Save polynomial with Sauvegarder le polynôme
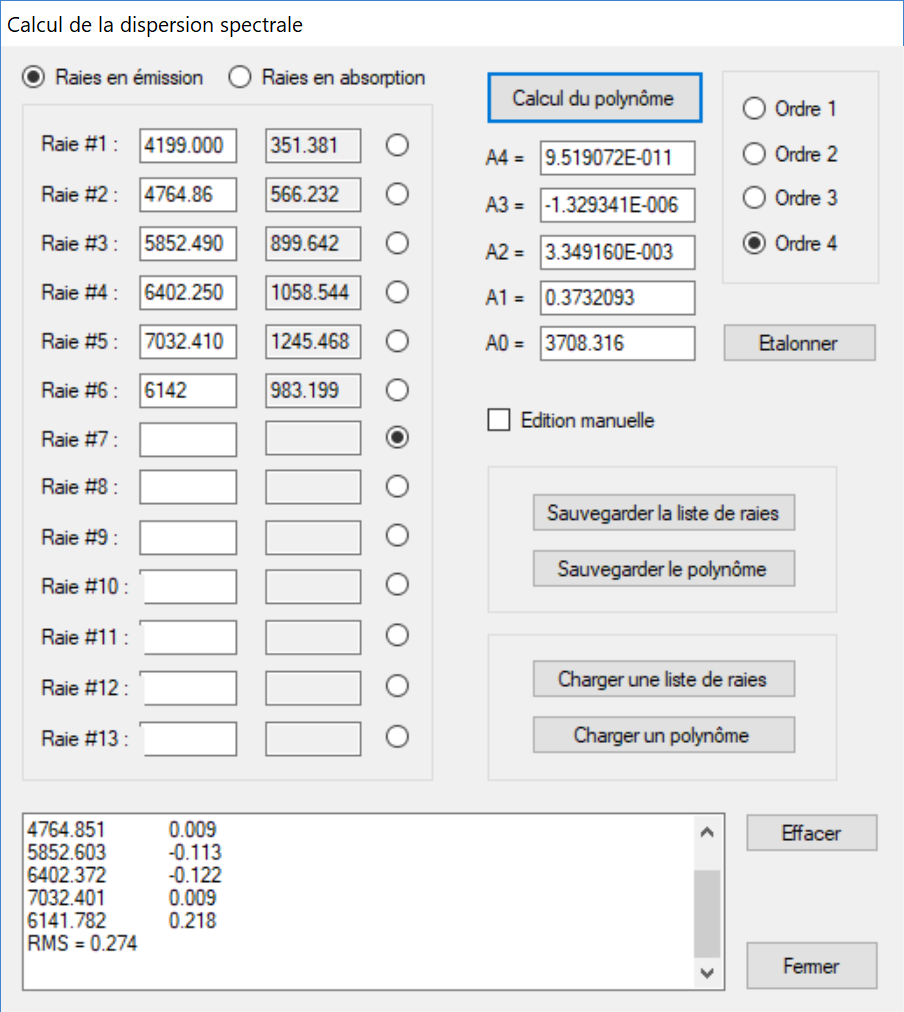Image resolution: width=904 pixels, height=1012 pixels. coord(663,569)
